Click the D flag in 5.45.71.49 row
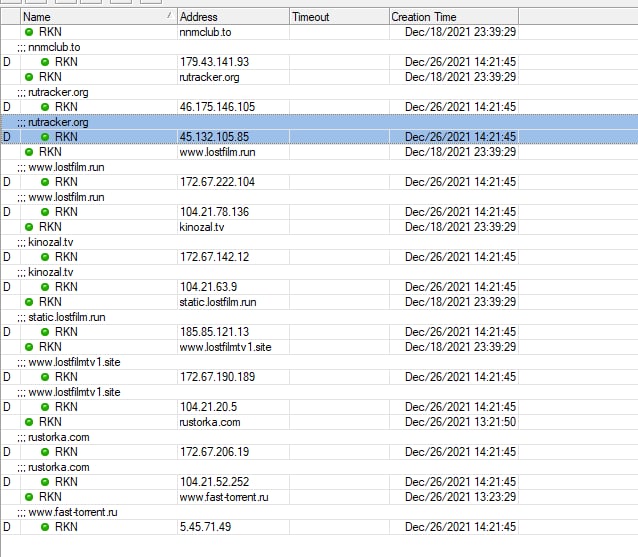The height and width of the screenshot is (557, 638). [x=7, y=527]
